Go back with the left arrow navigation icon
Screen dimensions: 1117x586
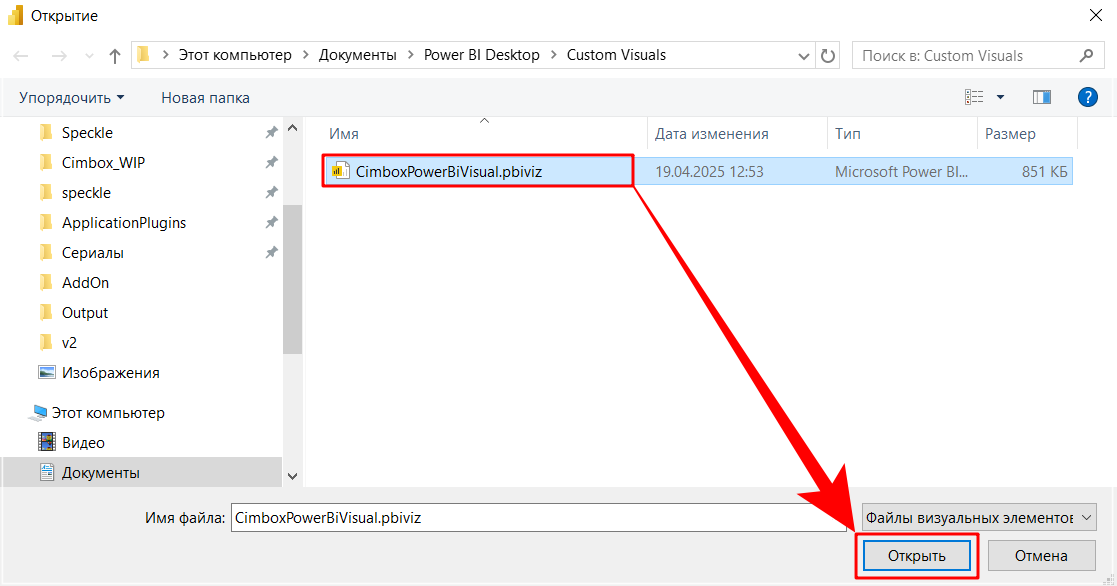(21, 56)
